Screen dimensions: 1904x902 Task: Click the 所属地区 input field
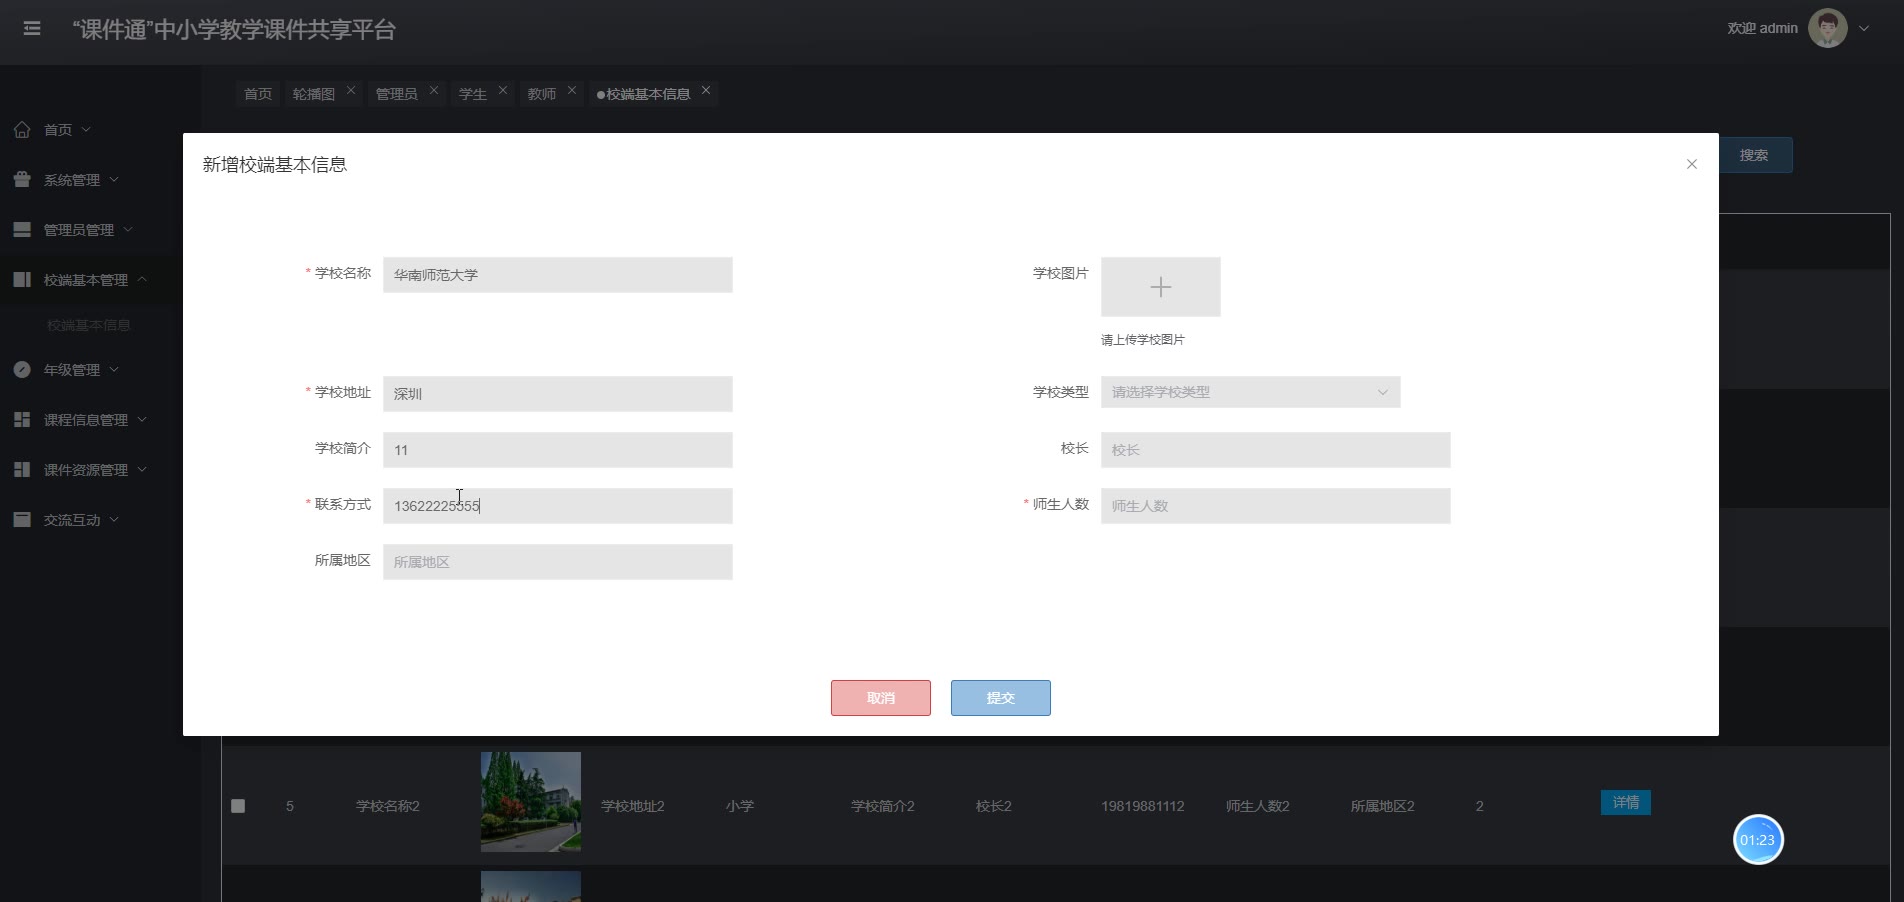558,562
